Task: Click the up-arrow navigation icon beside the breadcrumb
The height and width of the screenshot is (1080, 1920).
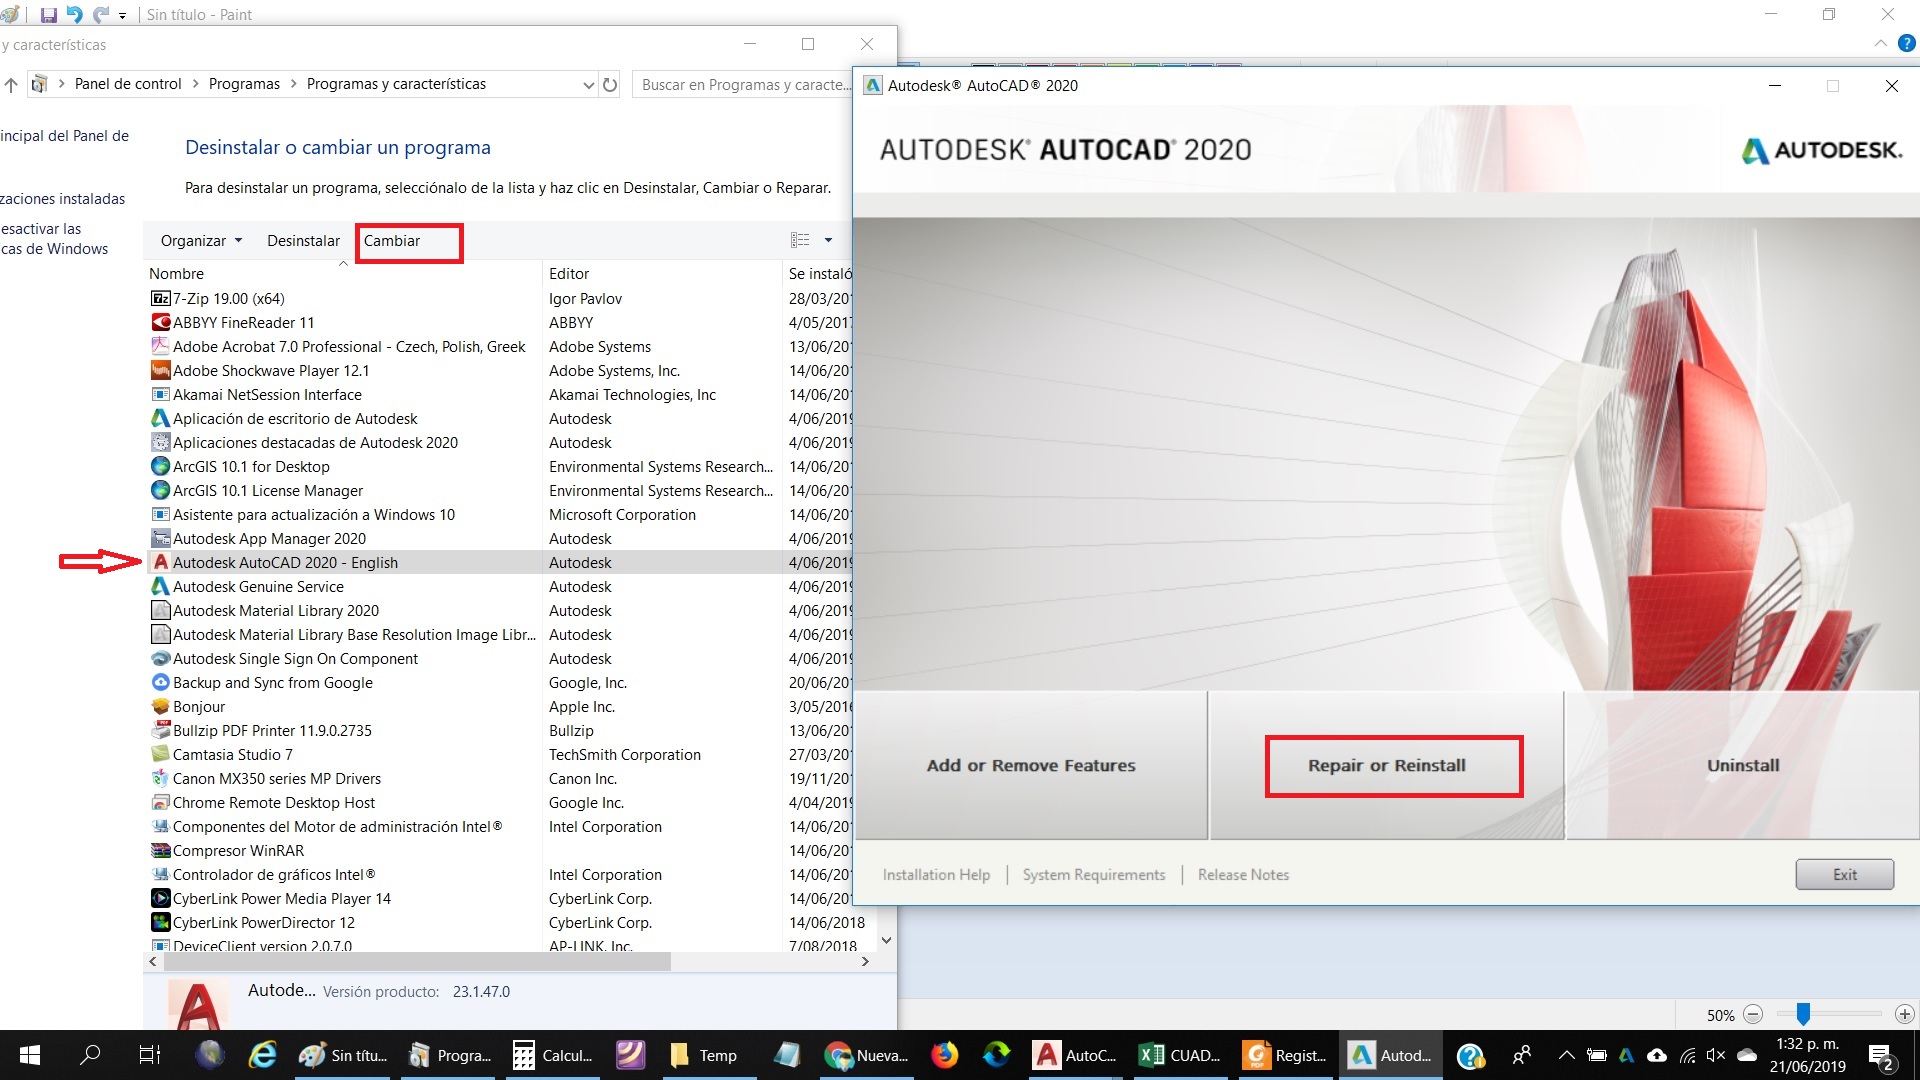Action: [10, 84]
